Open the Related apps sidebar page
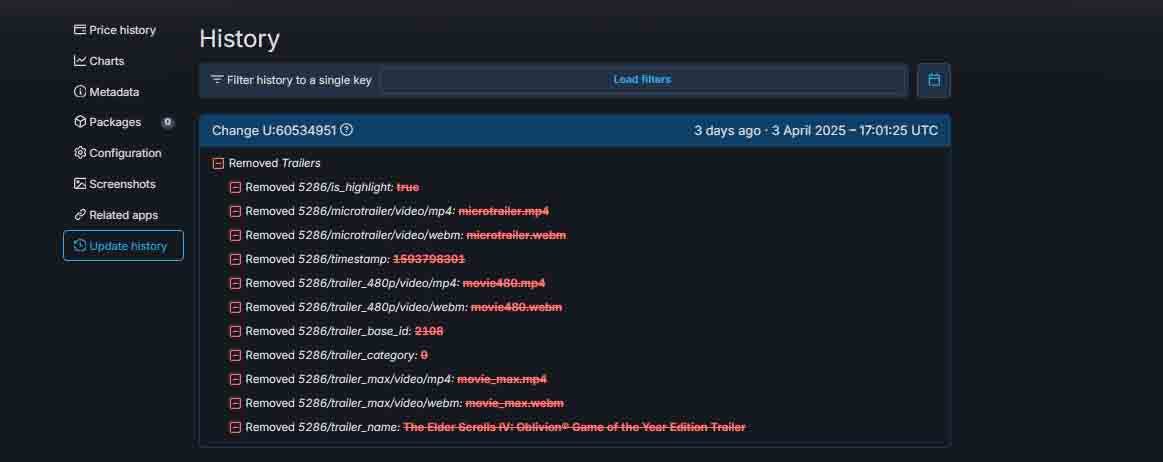 [116, 215]
